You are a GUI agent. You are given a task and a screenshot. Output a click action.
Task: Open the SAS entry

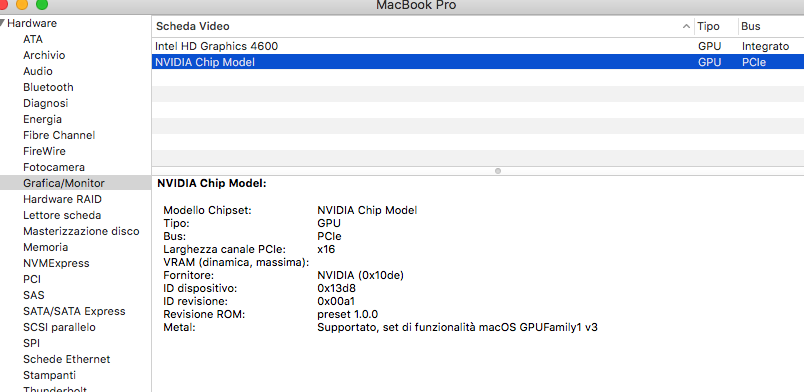pyautogui.click(x=34, y=295)
